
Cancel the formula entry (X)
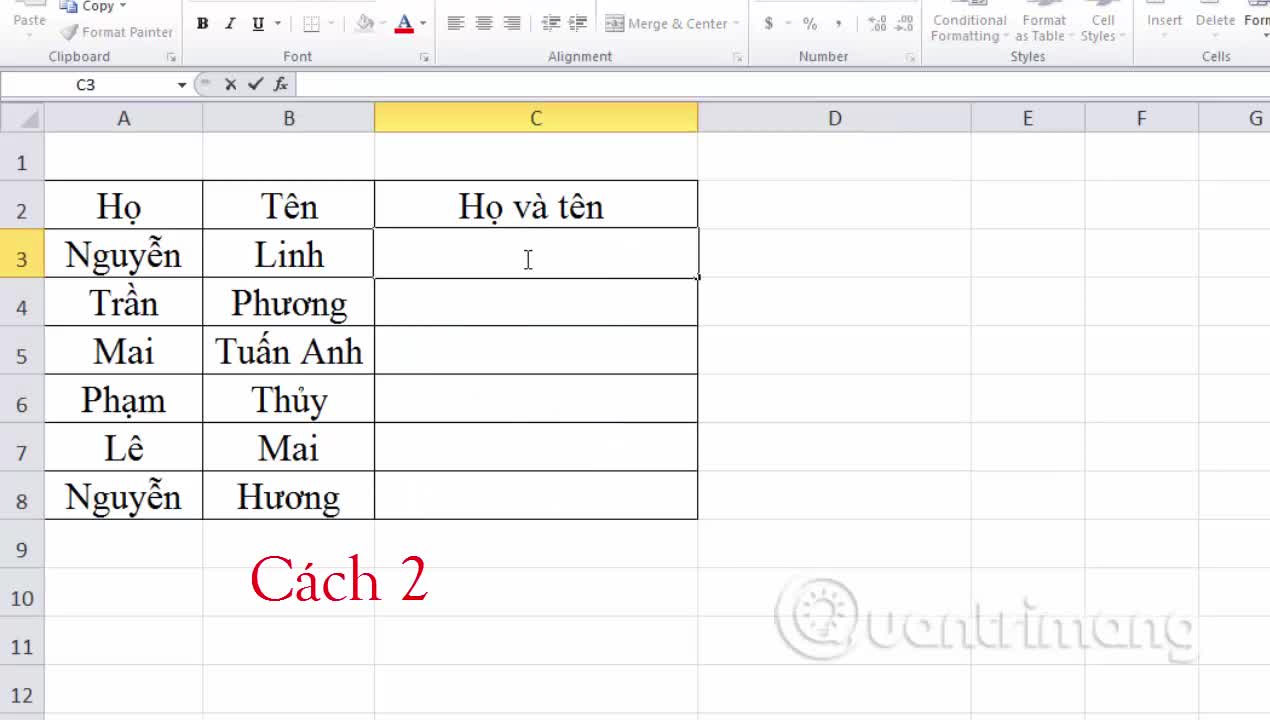231,85
